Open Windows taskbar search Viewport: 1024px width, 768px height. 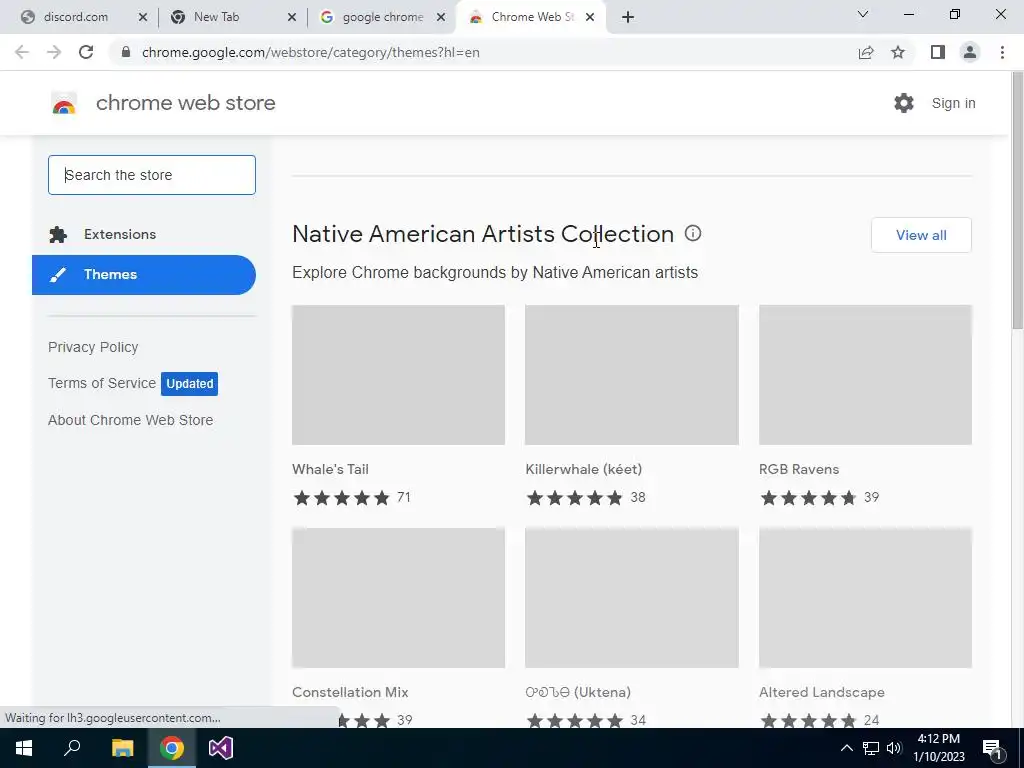pos(72,748)
